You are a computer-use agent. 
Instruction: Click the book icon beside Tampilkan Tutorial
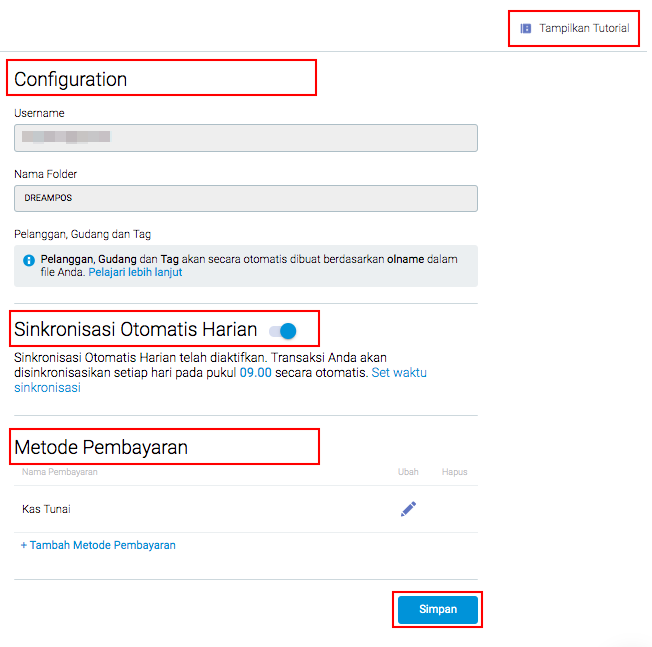(526, 29)
